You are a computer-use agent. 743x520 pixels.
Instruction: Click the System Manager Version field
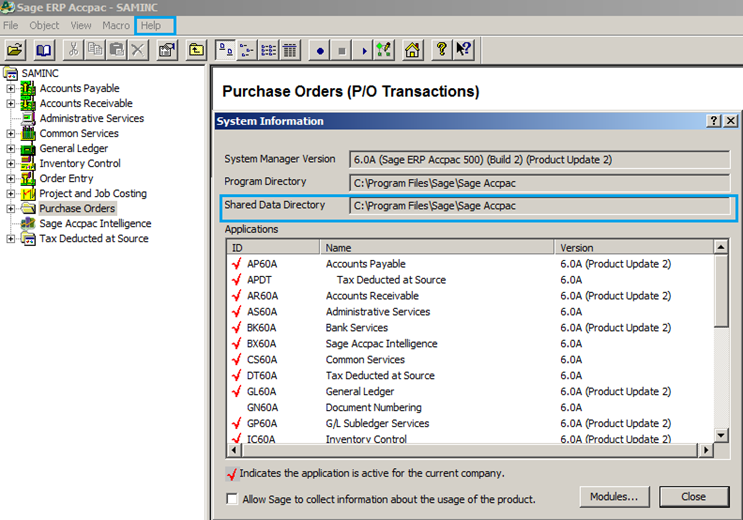539,160
